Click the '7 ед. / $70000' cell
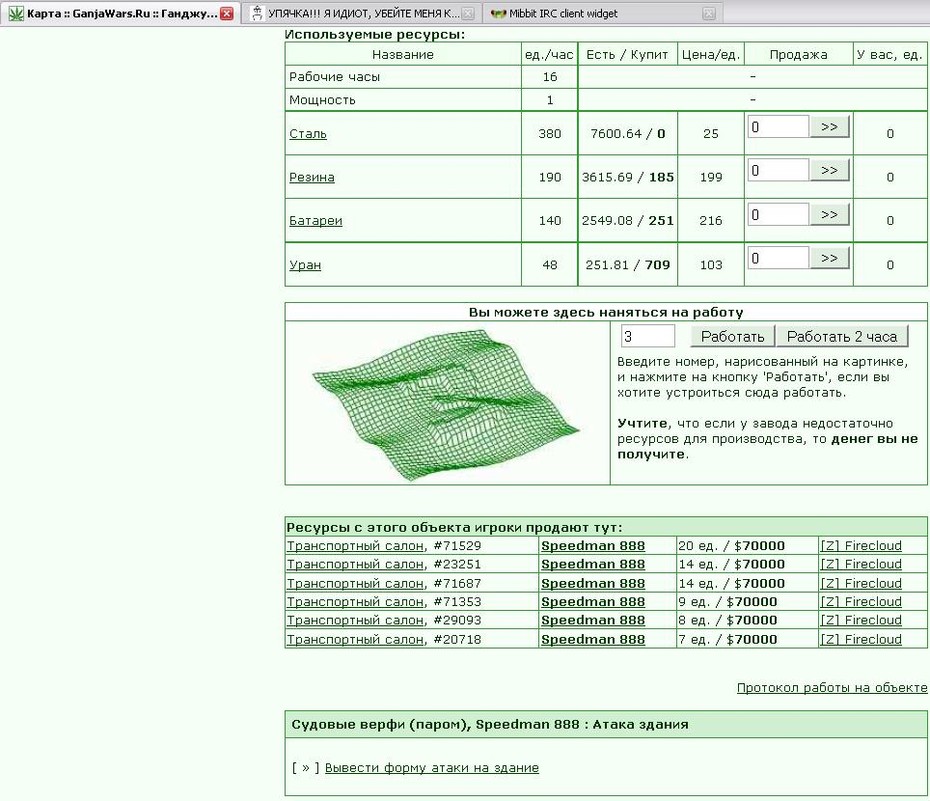 pos(747,640)
